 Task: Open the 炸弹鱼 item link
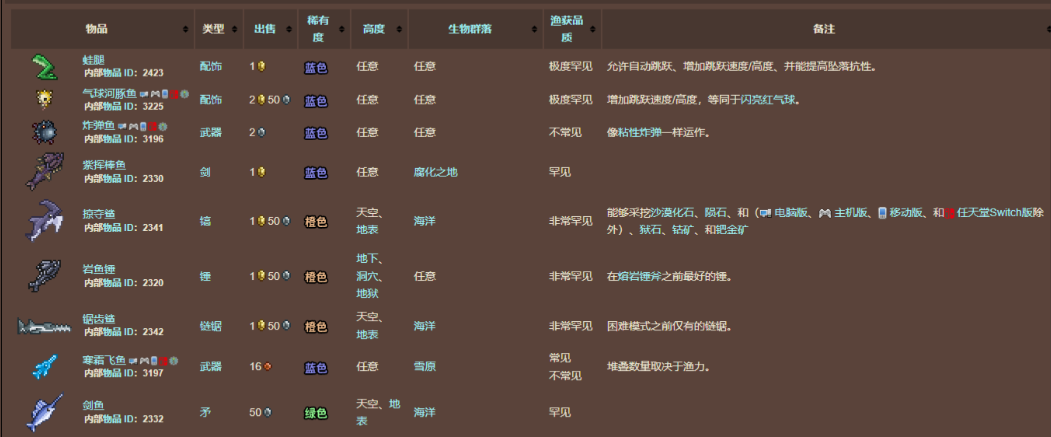[x=99, y=125]
